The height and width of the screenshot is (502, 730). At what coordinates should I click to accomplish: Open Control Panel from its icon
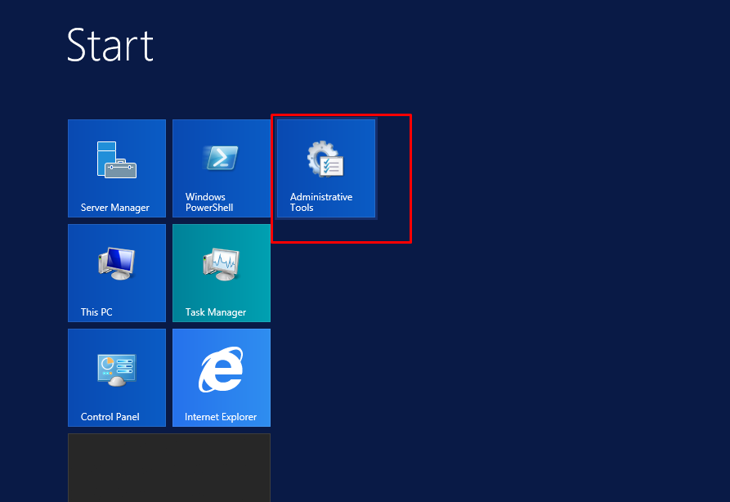[116, 369]
